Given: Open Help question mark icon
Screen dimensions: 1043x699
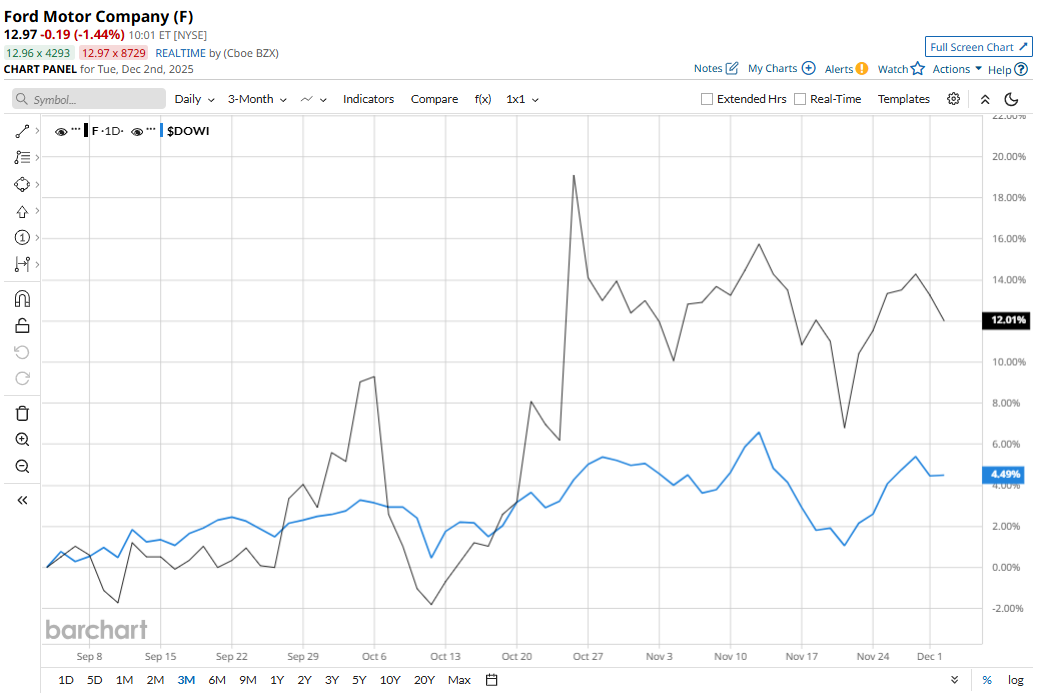Looking at the screenshot, I should click(1021, 69).
